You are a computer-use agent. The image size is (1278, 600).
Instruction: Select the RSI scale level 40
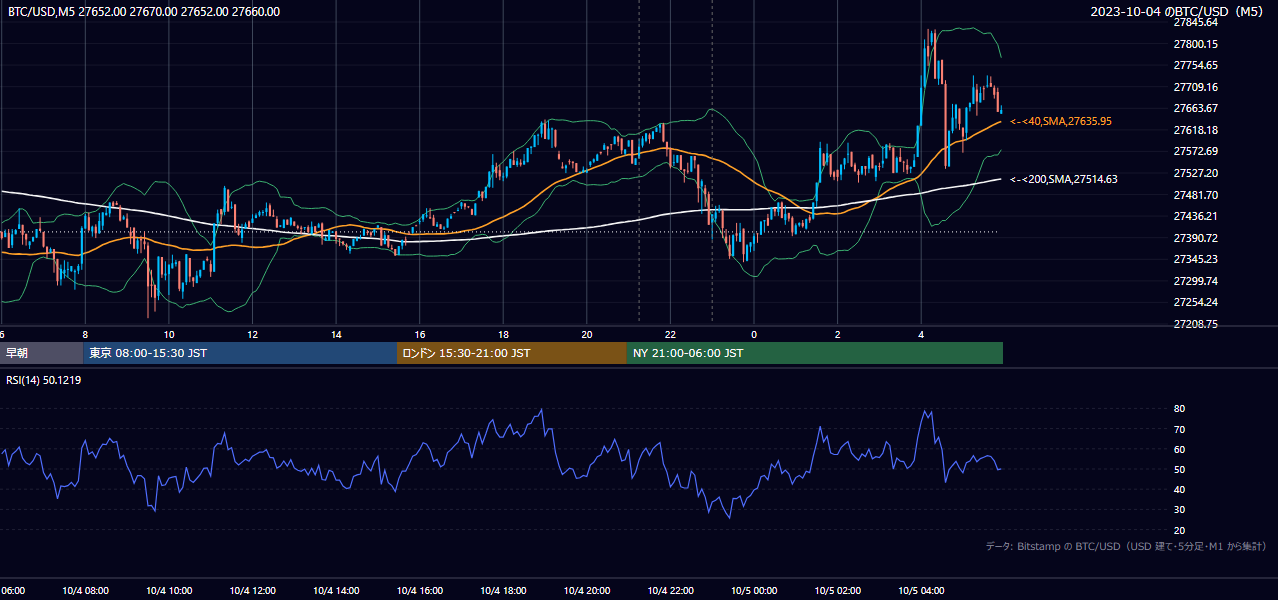click(1179, 489)
